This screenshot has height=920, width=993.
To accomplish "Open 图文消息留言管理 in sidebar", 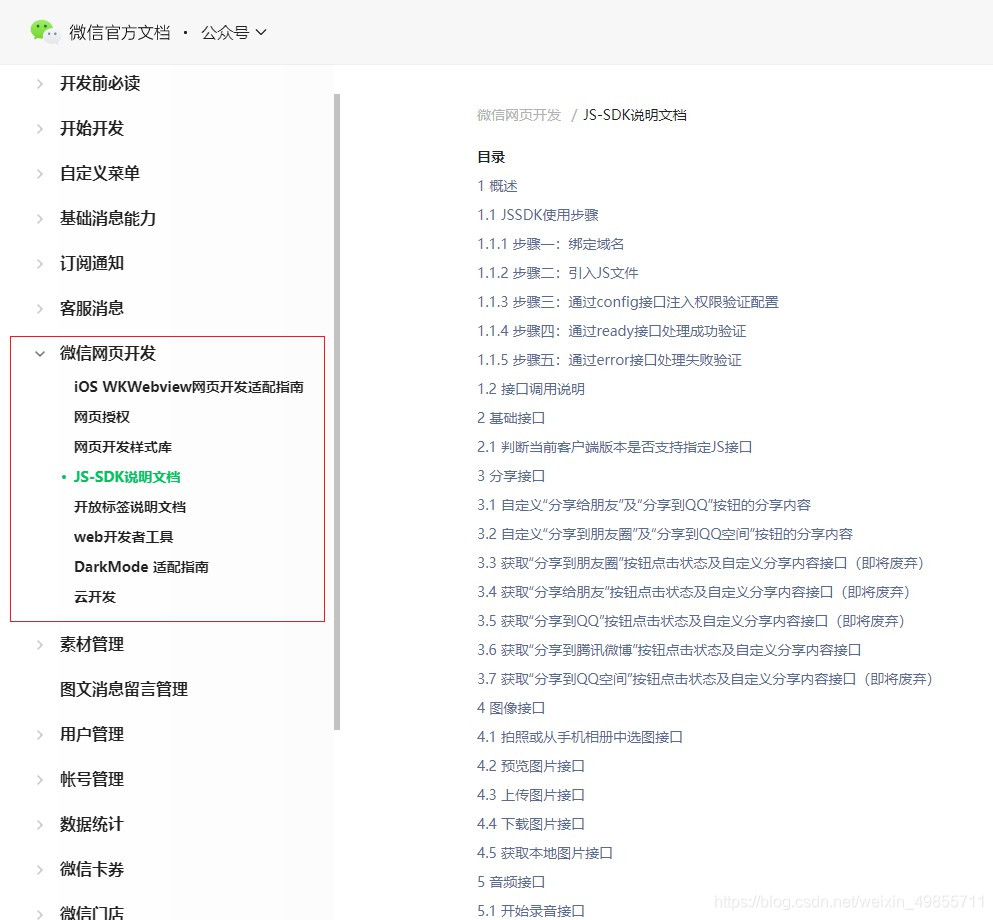I will 123,689.
